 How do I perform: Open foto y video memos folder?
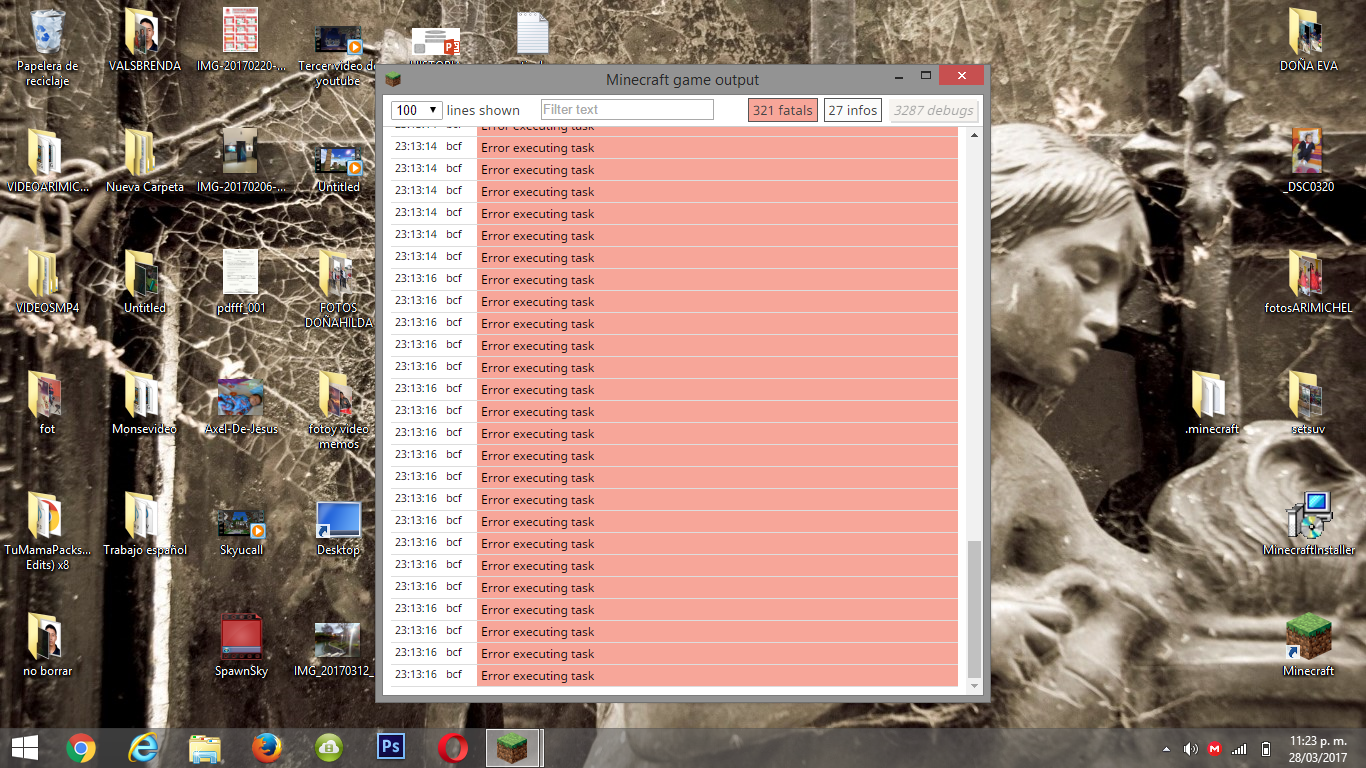[338, 396]
